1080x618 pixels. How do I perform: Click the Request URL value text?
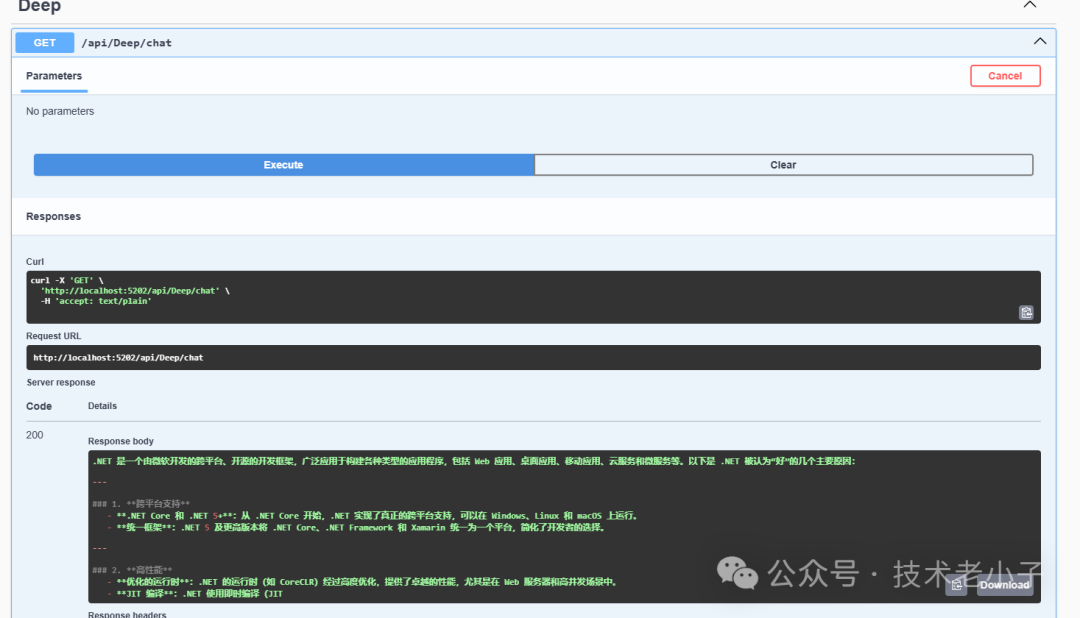click(118, 358)
